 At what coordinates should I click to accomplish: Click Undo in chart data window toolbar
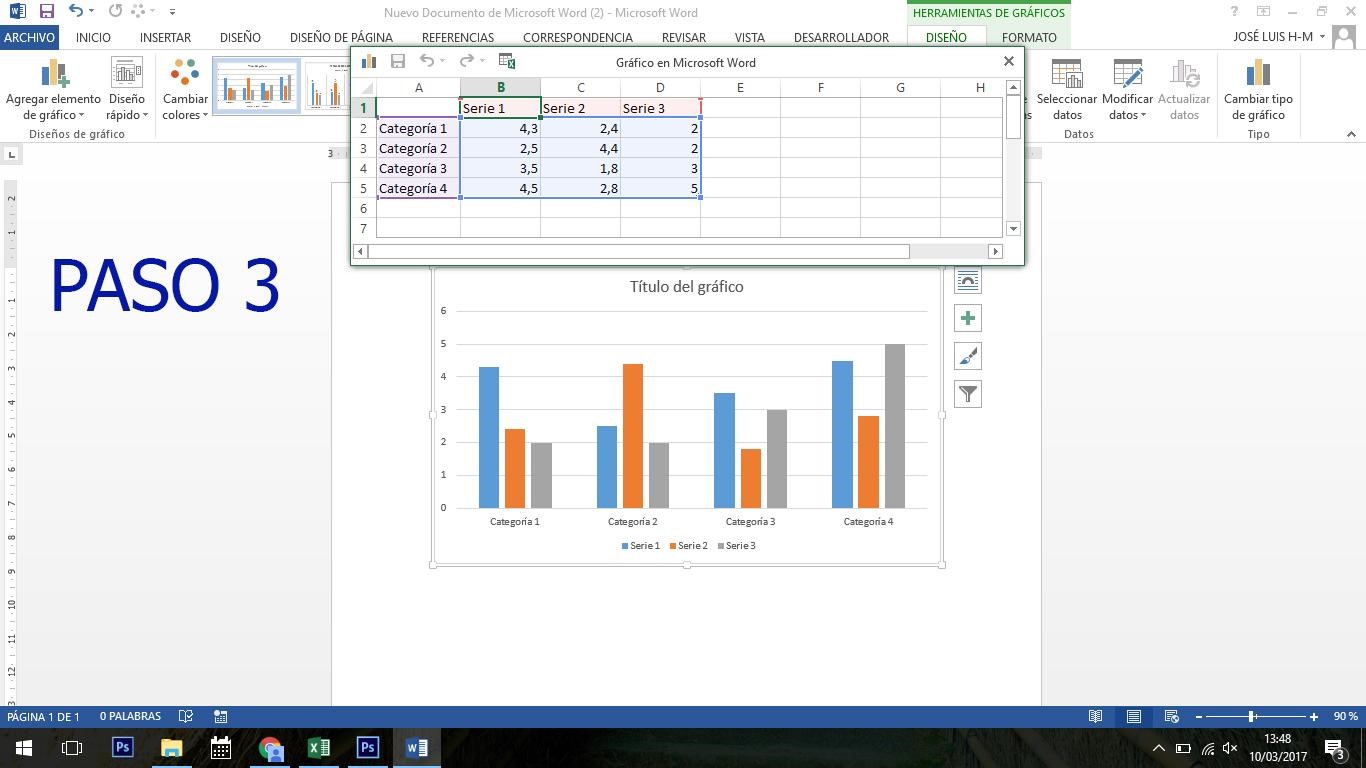click(427, 61)
